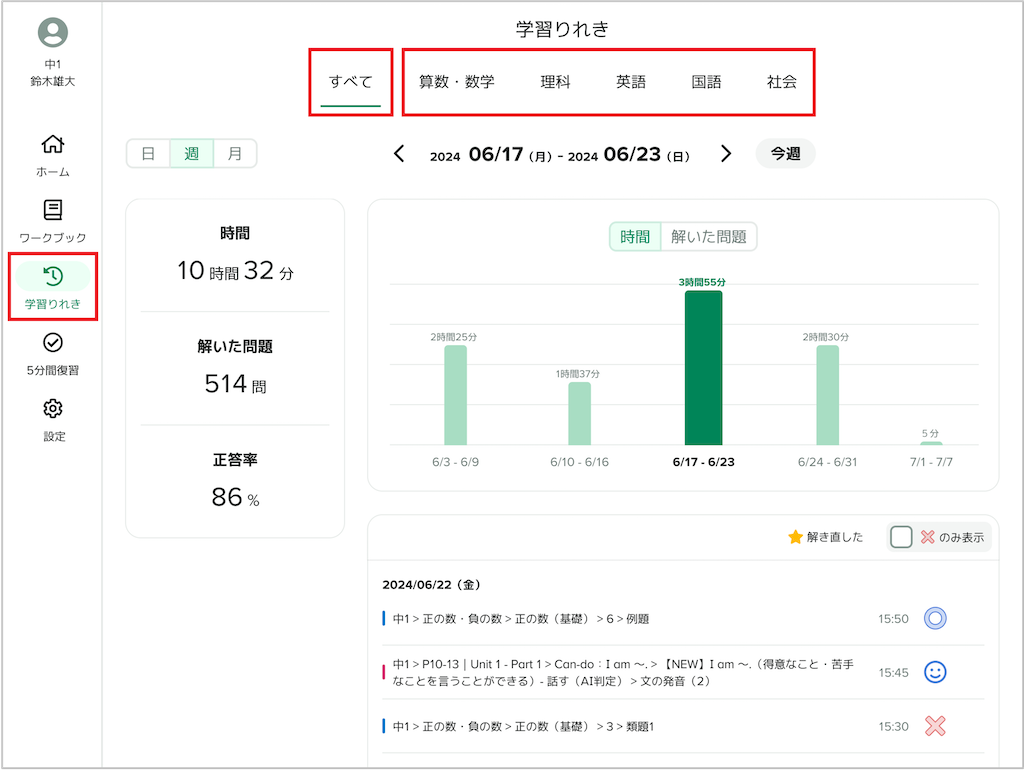The width and height of the screenshot is (1024, 770).
Task: Select the すべて subject tab
Action: [351, 82]
